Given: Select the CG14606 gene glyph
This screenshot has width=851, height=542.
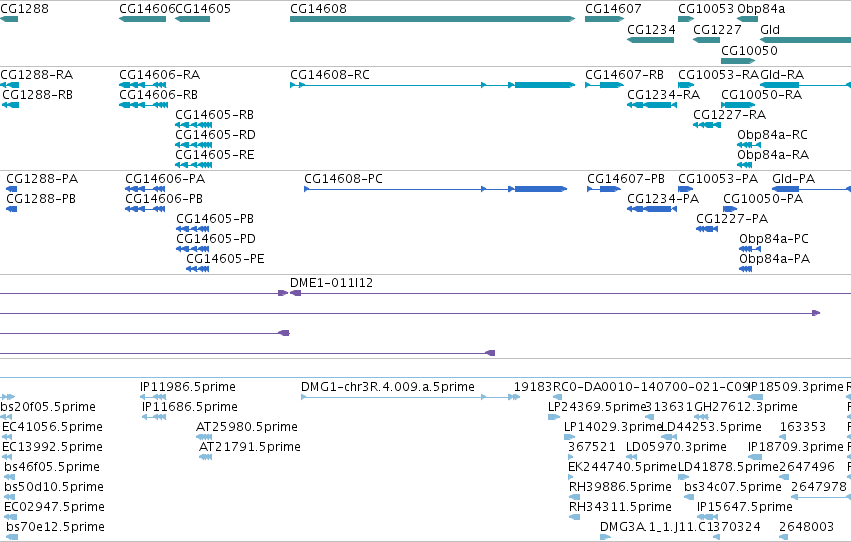Looking at the screenshot, I should click(x=143, y=19).
